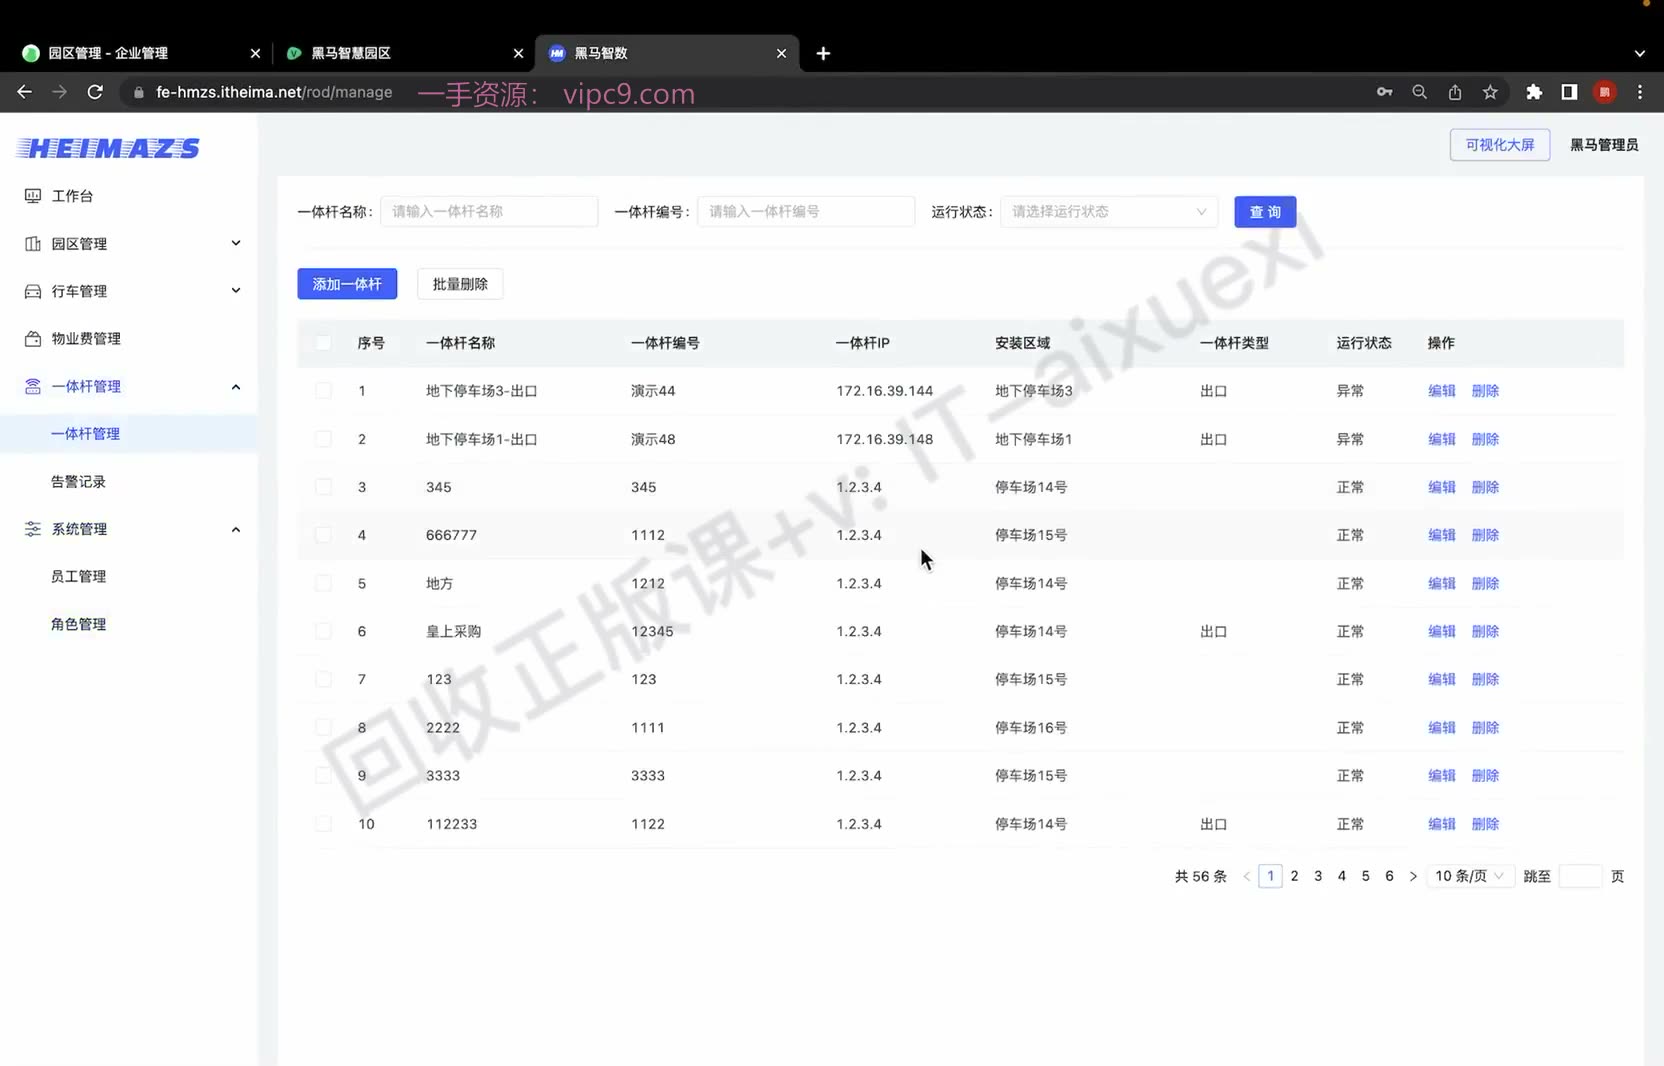Click the zoom magnifier icon in address bar
1664x1066 pixels.
pos(1419,92)
